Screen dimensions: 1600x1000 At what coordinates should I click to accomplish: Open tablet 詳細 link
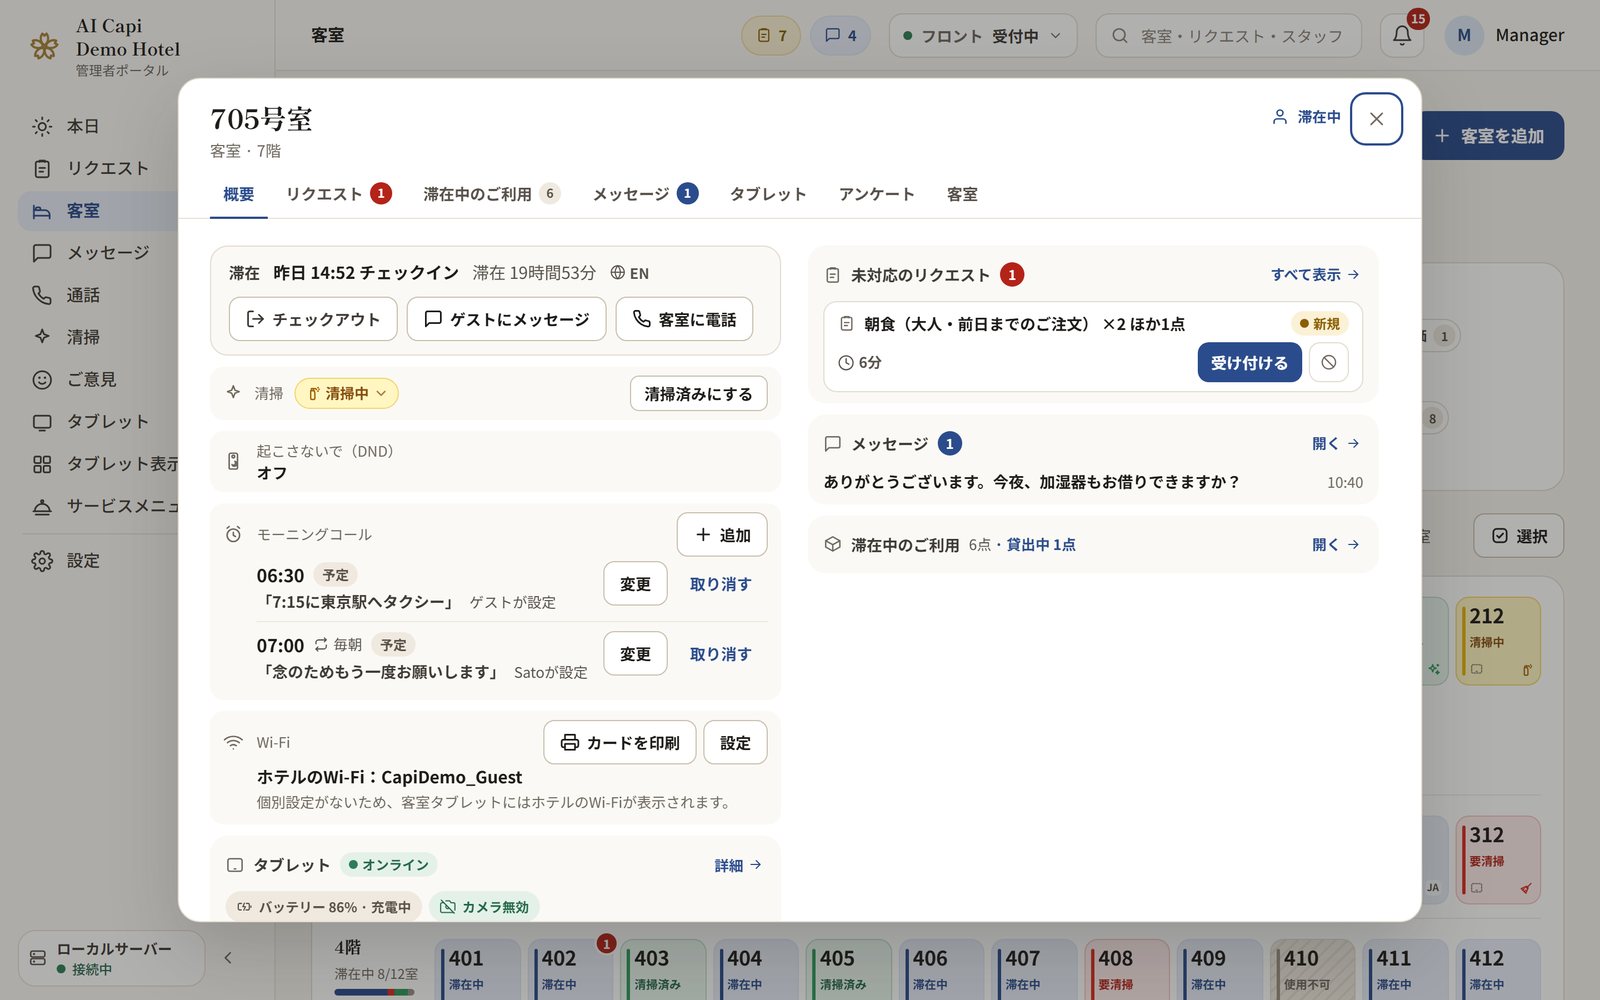[738, 865]
